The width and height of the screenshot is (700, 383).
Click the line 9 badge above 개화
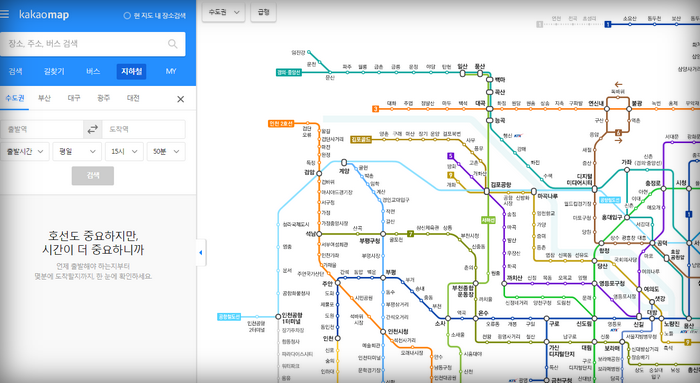pyautogui.click(x=450, y=175)
